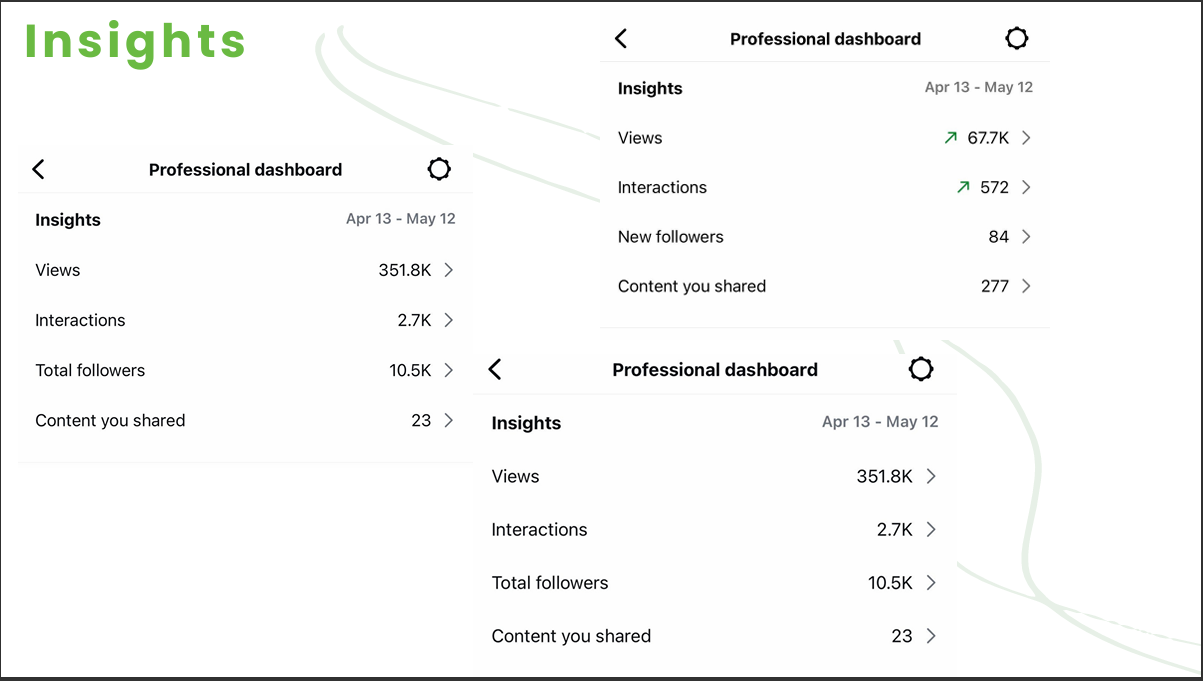Image resolution: width=1203 pixels, height=681 pixels.
Task: Expand the chevron next to 277 content shared
Action: click(1026, 286)
